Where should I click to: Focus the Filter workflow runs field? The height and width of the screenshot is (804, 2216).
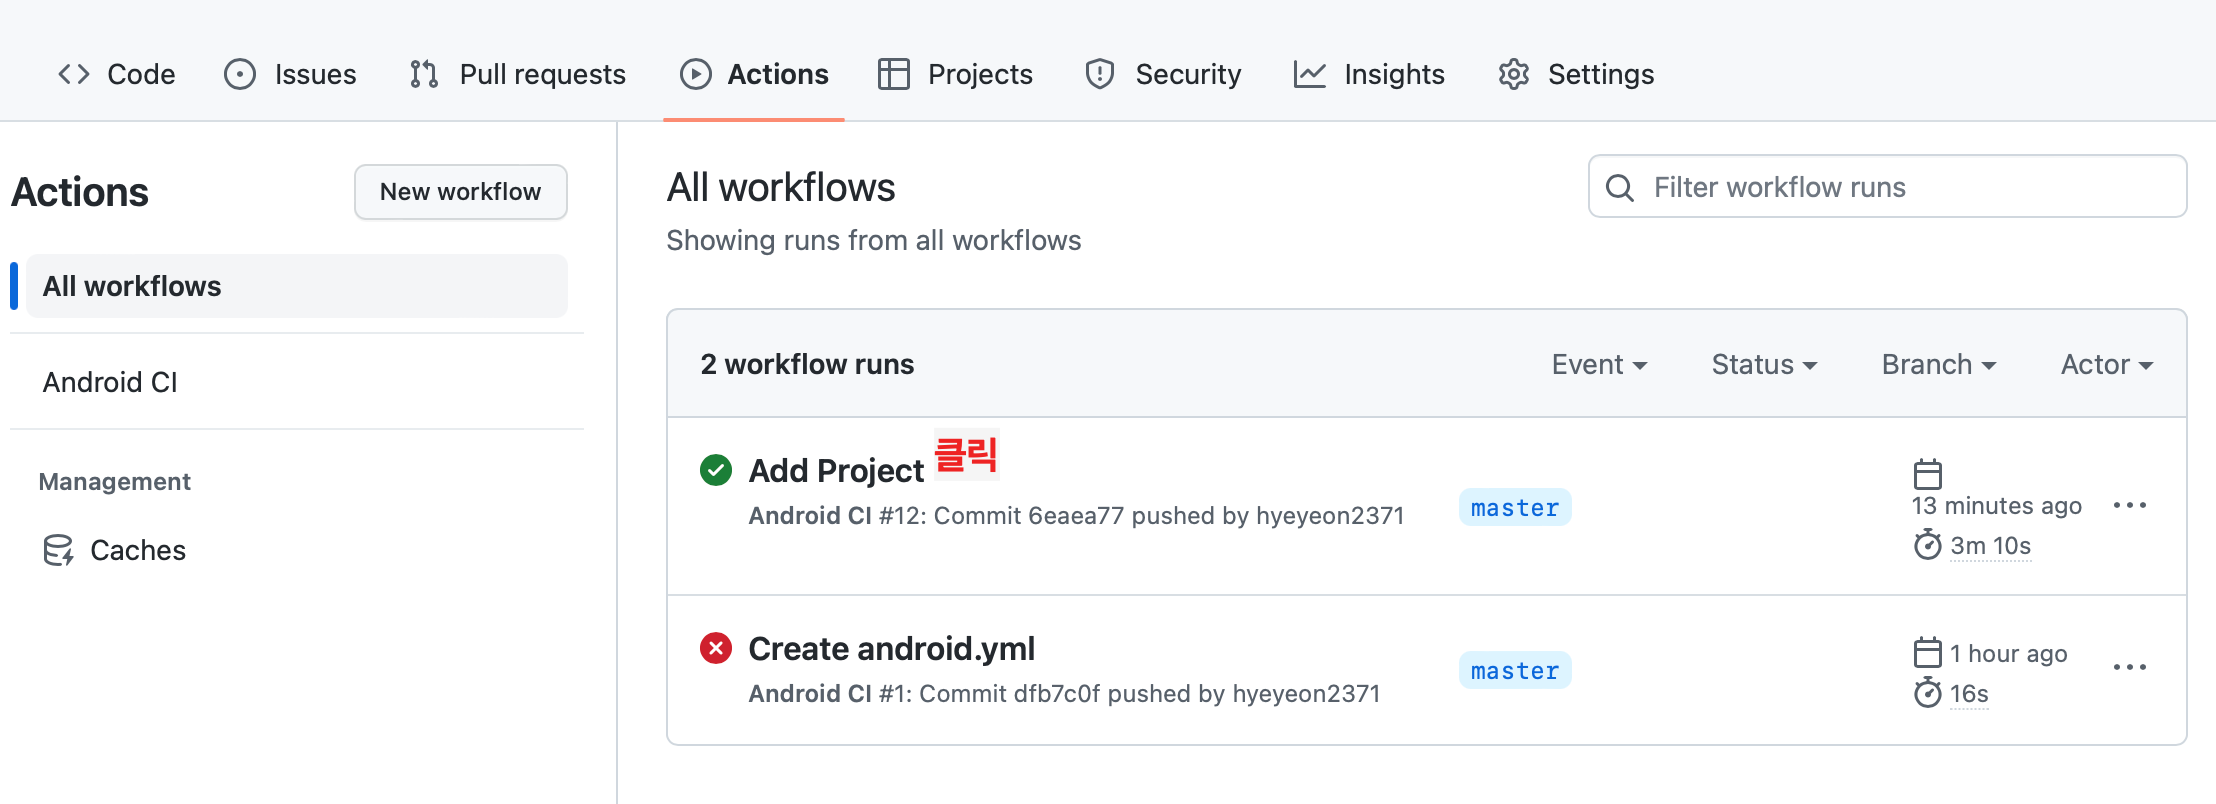pyautogui.click(x=1888, y=187)
